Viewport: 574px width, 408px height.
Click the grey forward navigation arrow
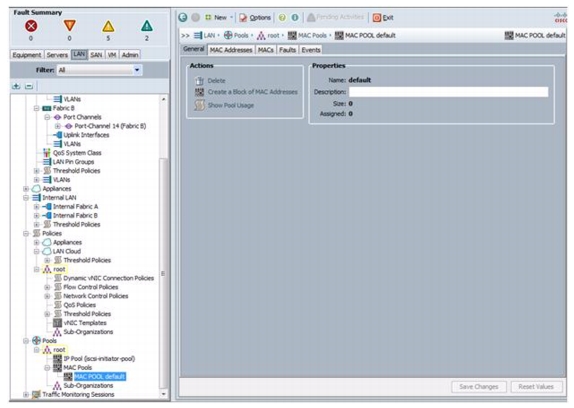pos(196,17)
